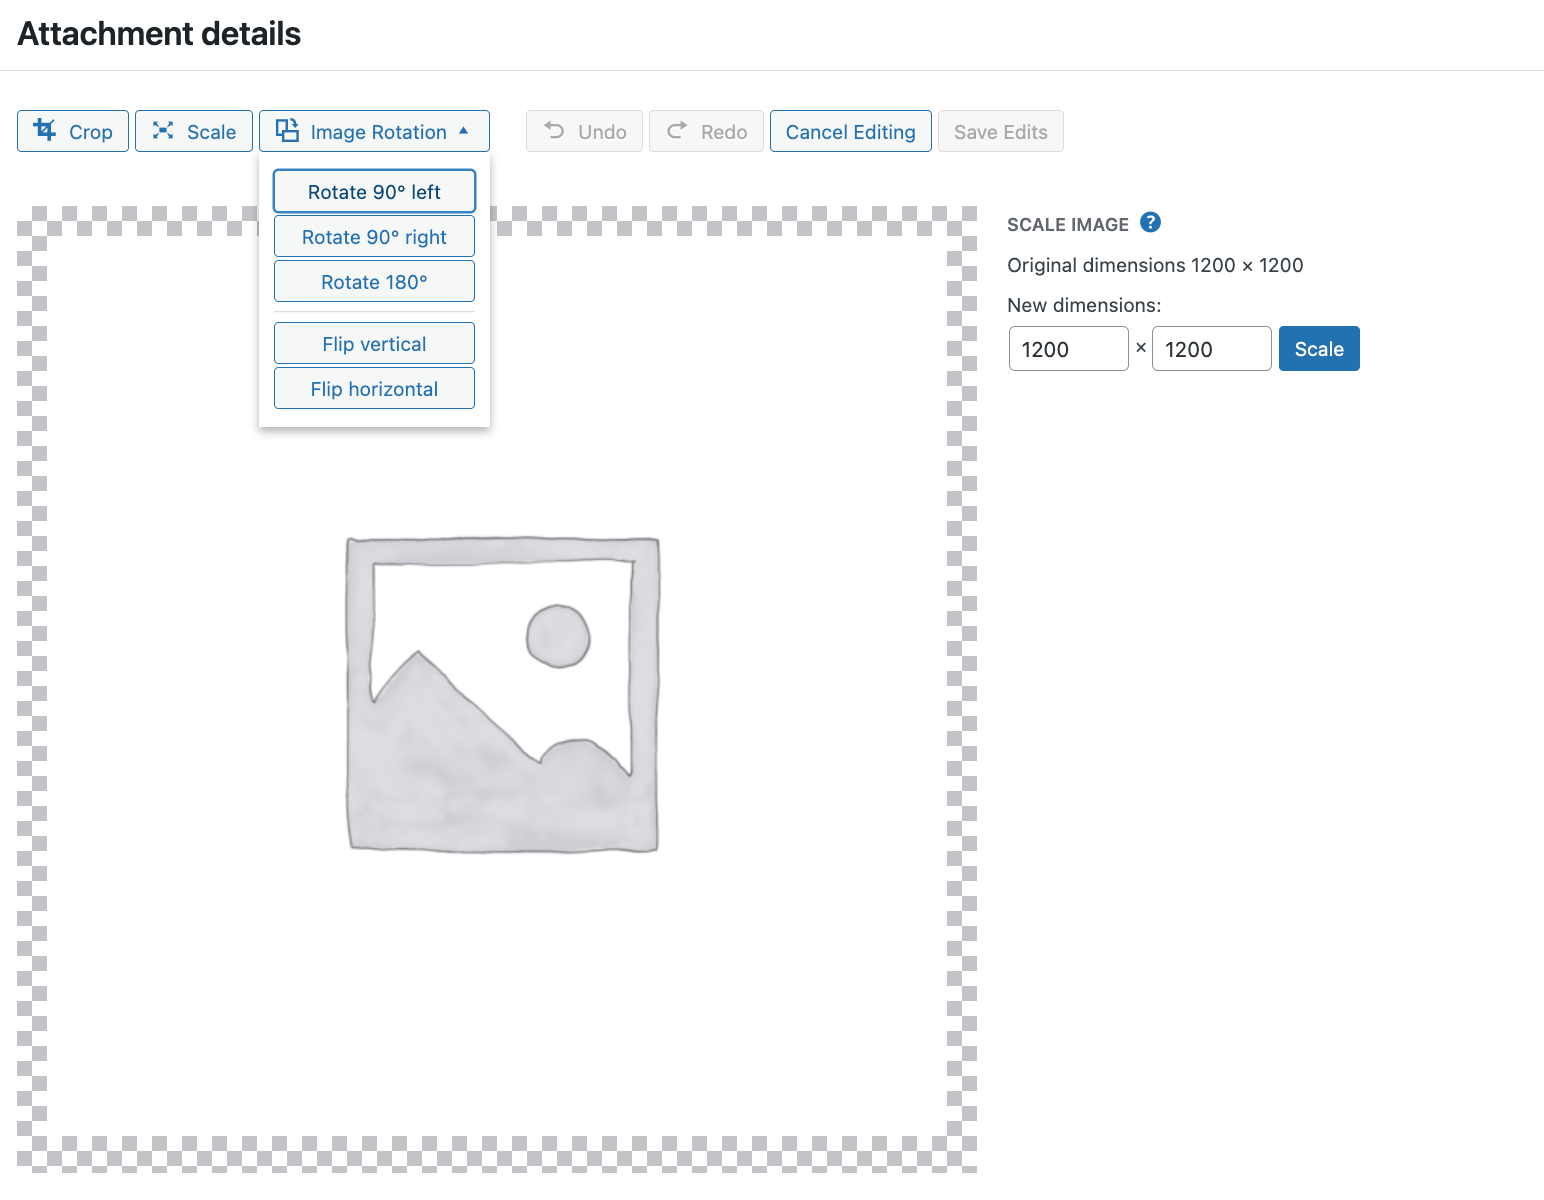This screenshot has width=1544, height=1200.
Task: Collapse the Image Rotation dropdown chevron
Action: click(464, 130)
